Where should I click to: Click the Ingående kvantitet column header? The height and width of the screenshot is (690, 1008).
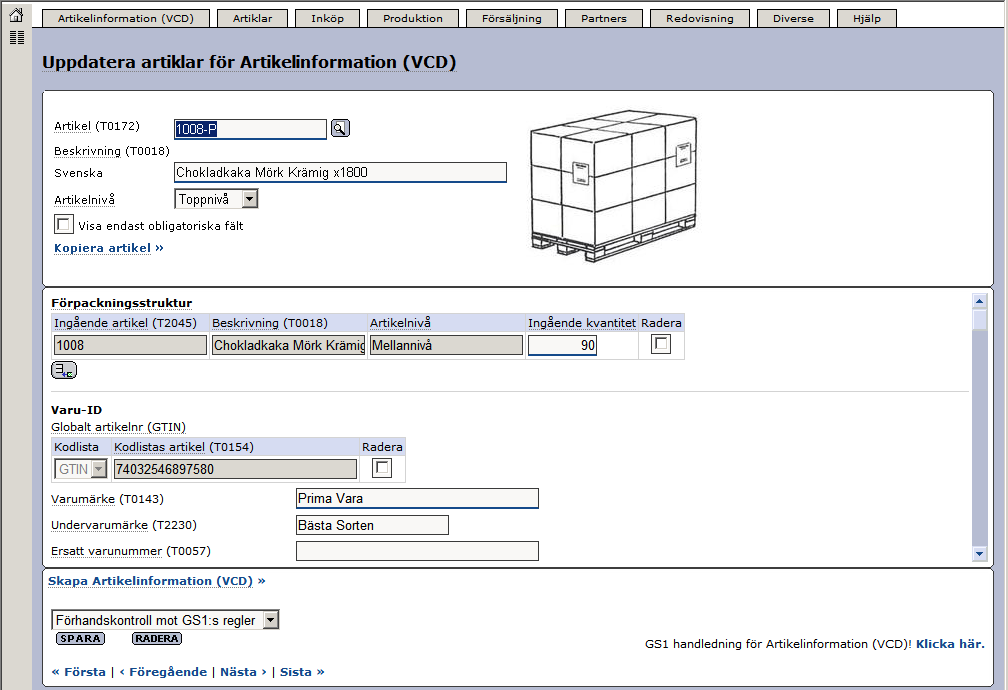pyautogui.click(x=582, y=323)
